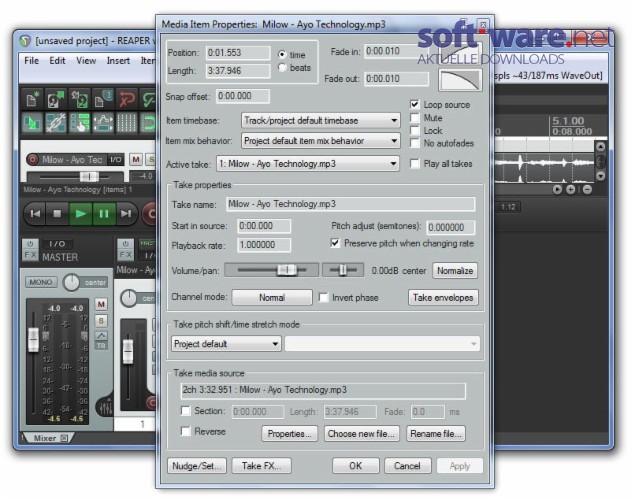The height and width of the screenshot is (500, 635).
Task: Open the Insert menu in REAPER
Action: click(118, 61)
